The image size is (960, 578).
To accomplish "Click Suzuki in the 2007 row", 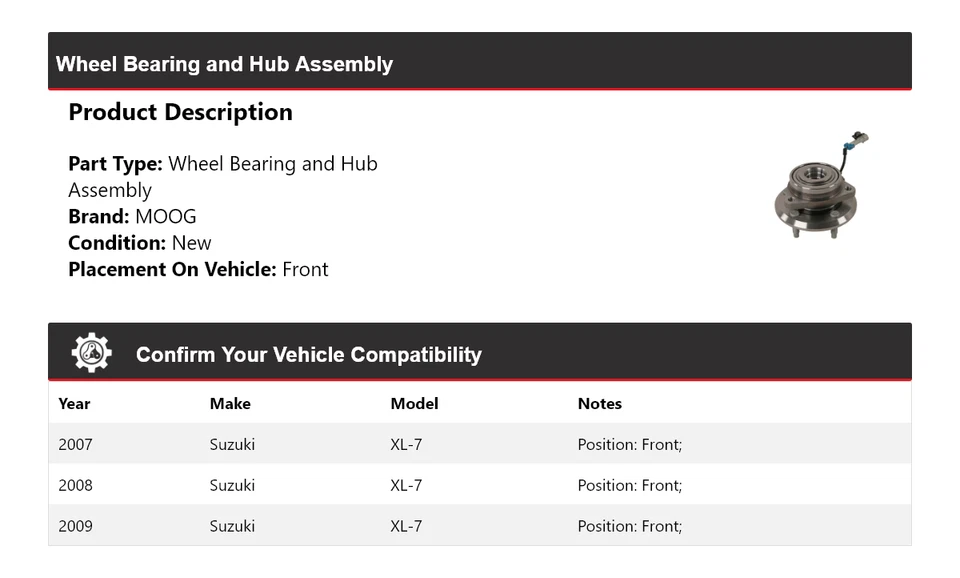I will tap(232, 444).
